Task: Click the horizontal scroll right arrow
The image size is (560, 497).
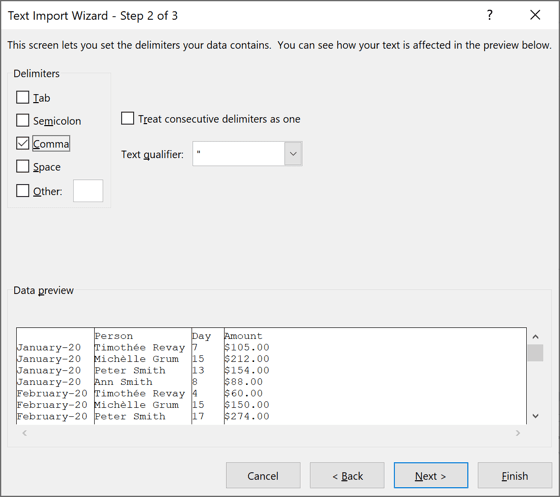Action: 518,433
